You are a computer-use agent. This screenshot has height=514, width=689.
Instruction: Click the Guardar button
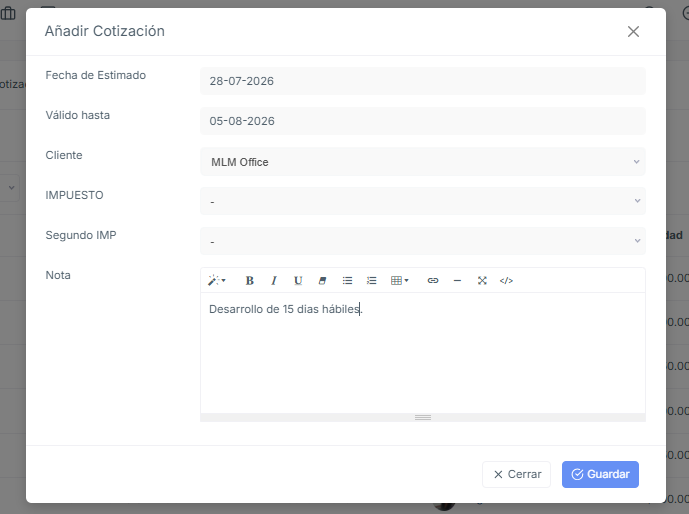coord(600,474)
